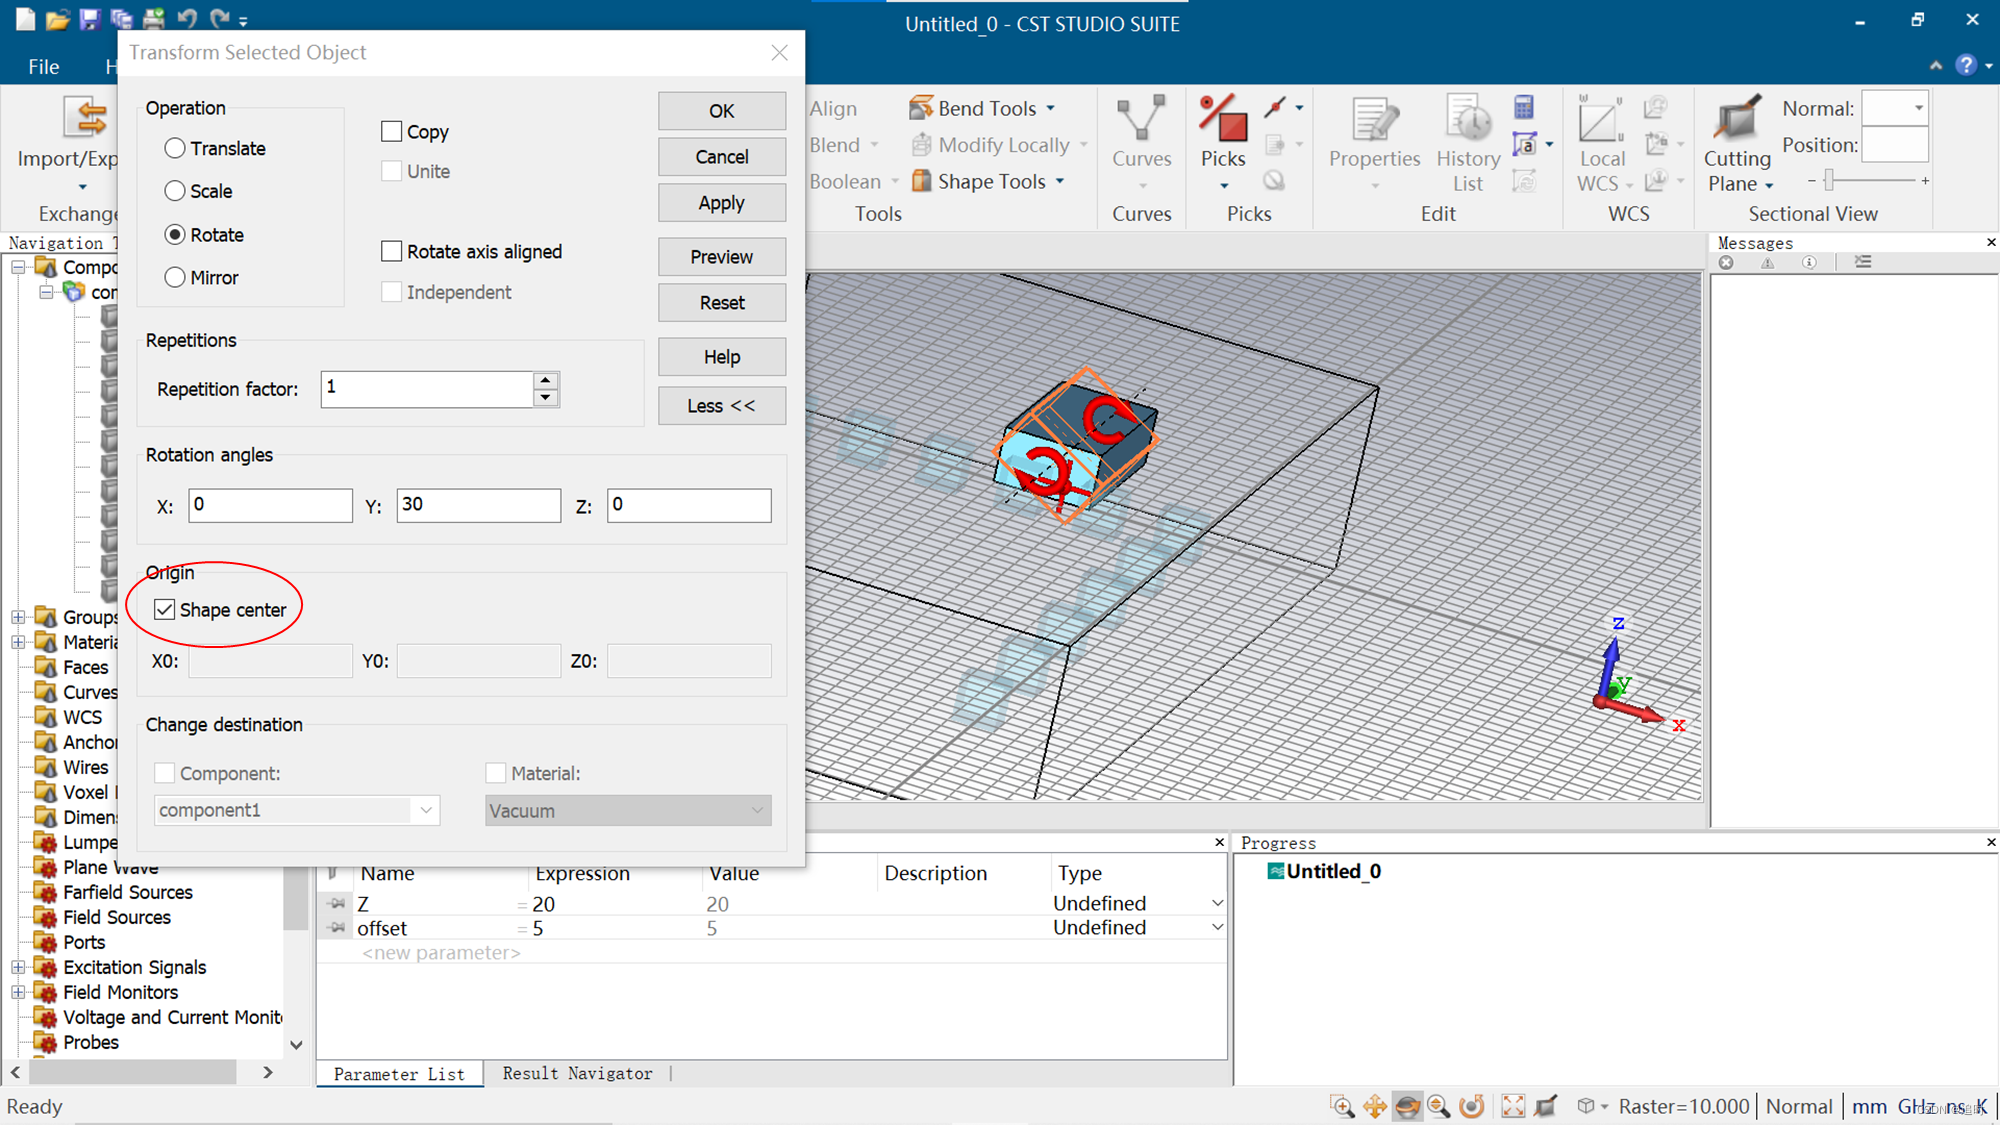Click the Apply button
This screenshot has height=1125, width=2000.
(721, 203)
